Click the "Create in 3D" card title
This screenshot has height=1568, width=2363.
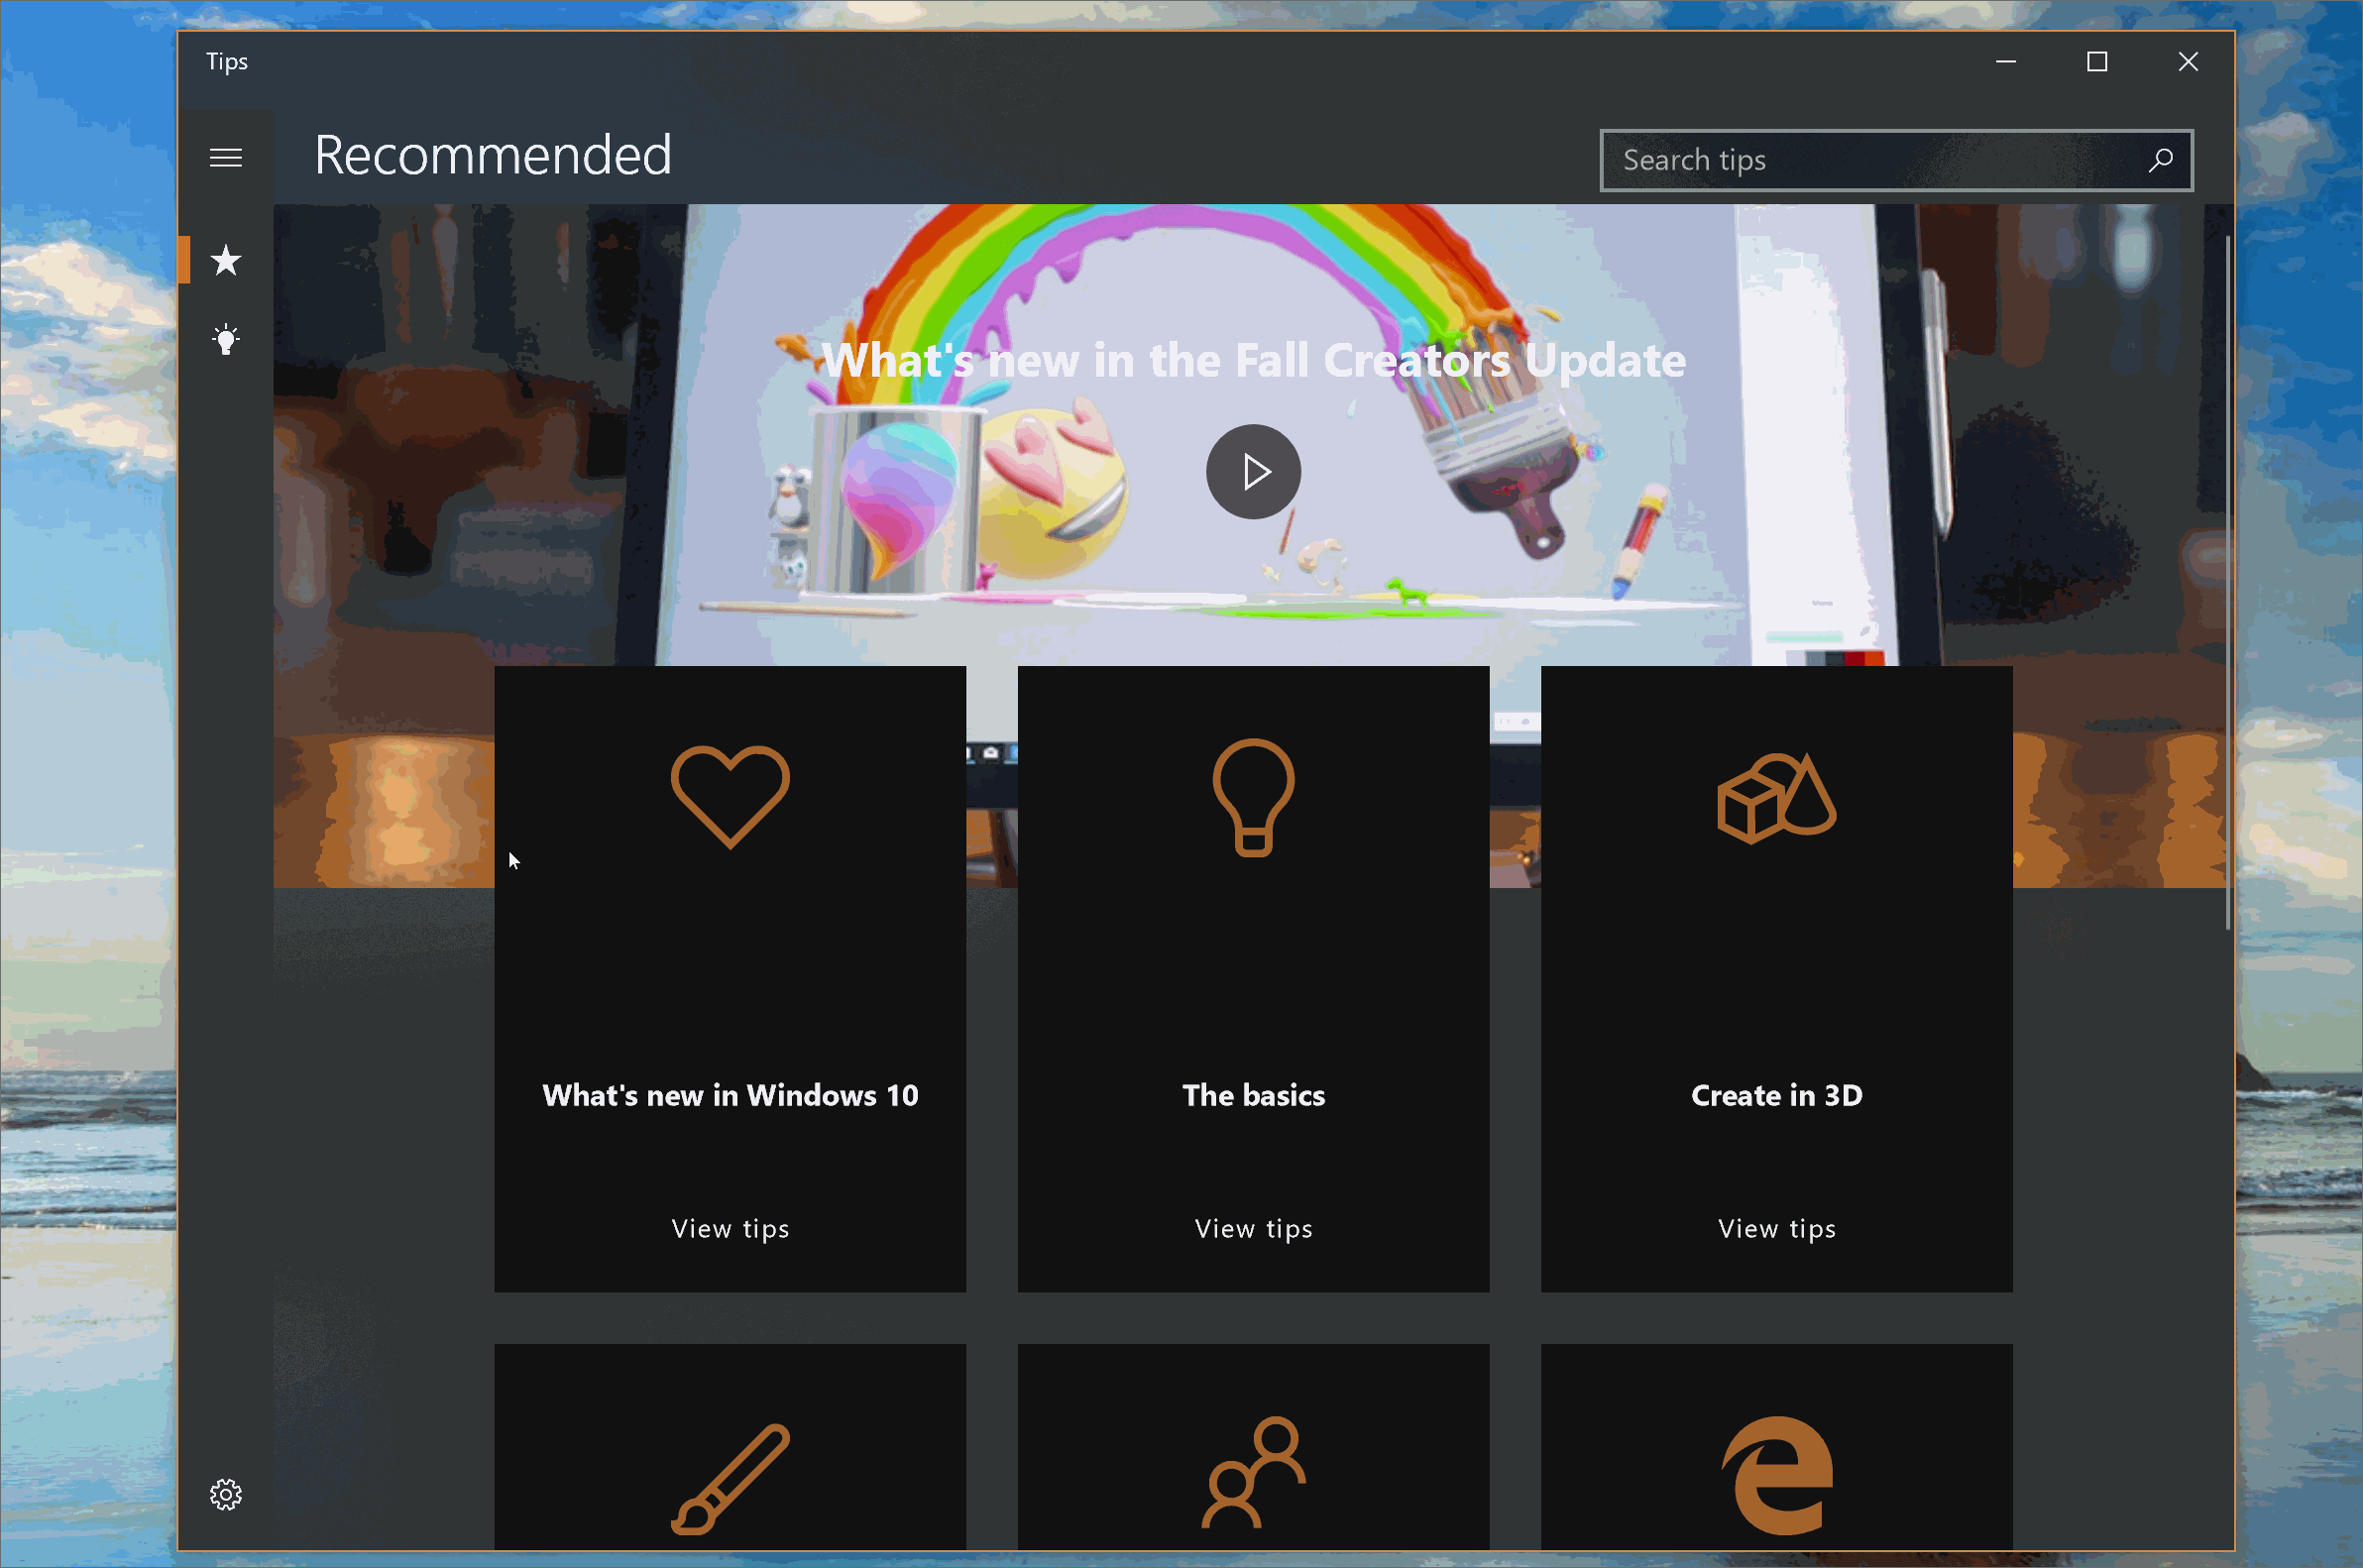pyautogui.click(x=1776, y=1095)
